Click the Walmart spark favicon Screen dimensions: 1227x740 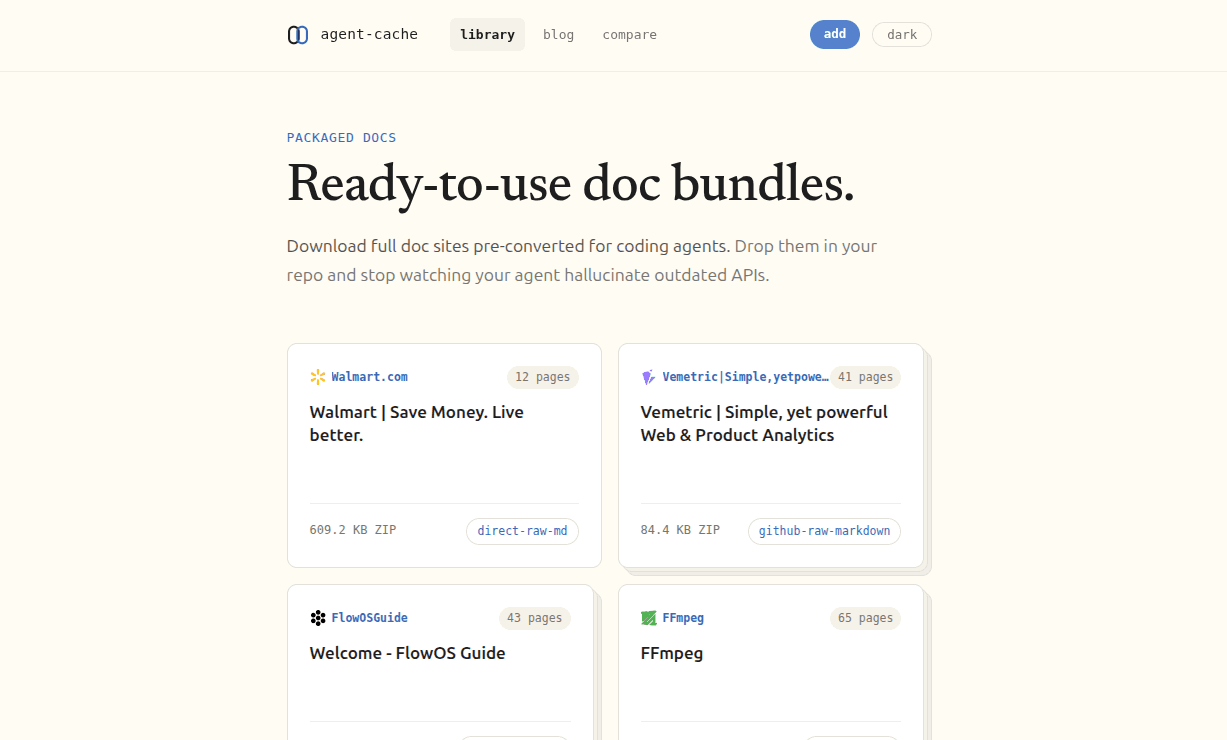point(318,377)
